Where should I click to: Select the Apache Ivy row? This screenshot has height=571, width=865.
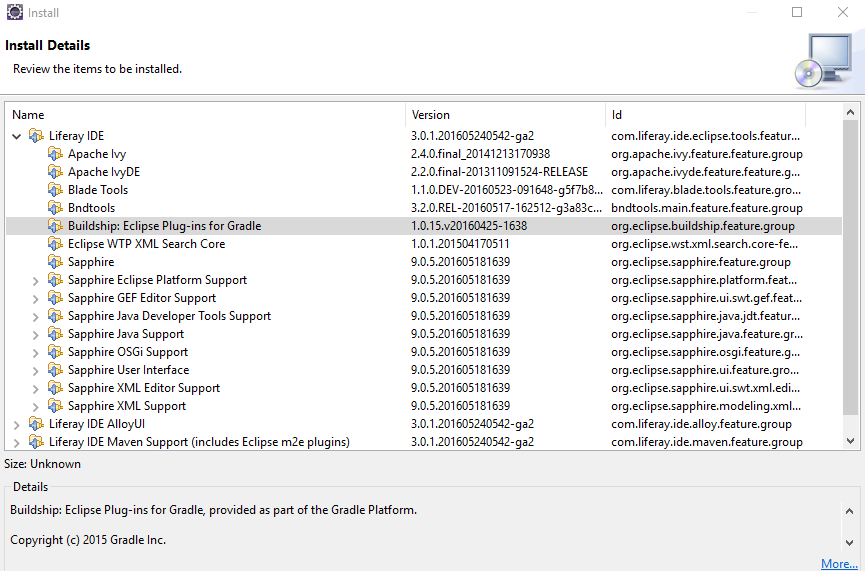coord(424,154)
